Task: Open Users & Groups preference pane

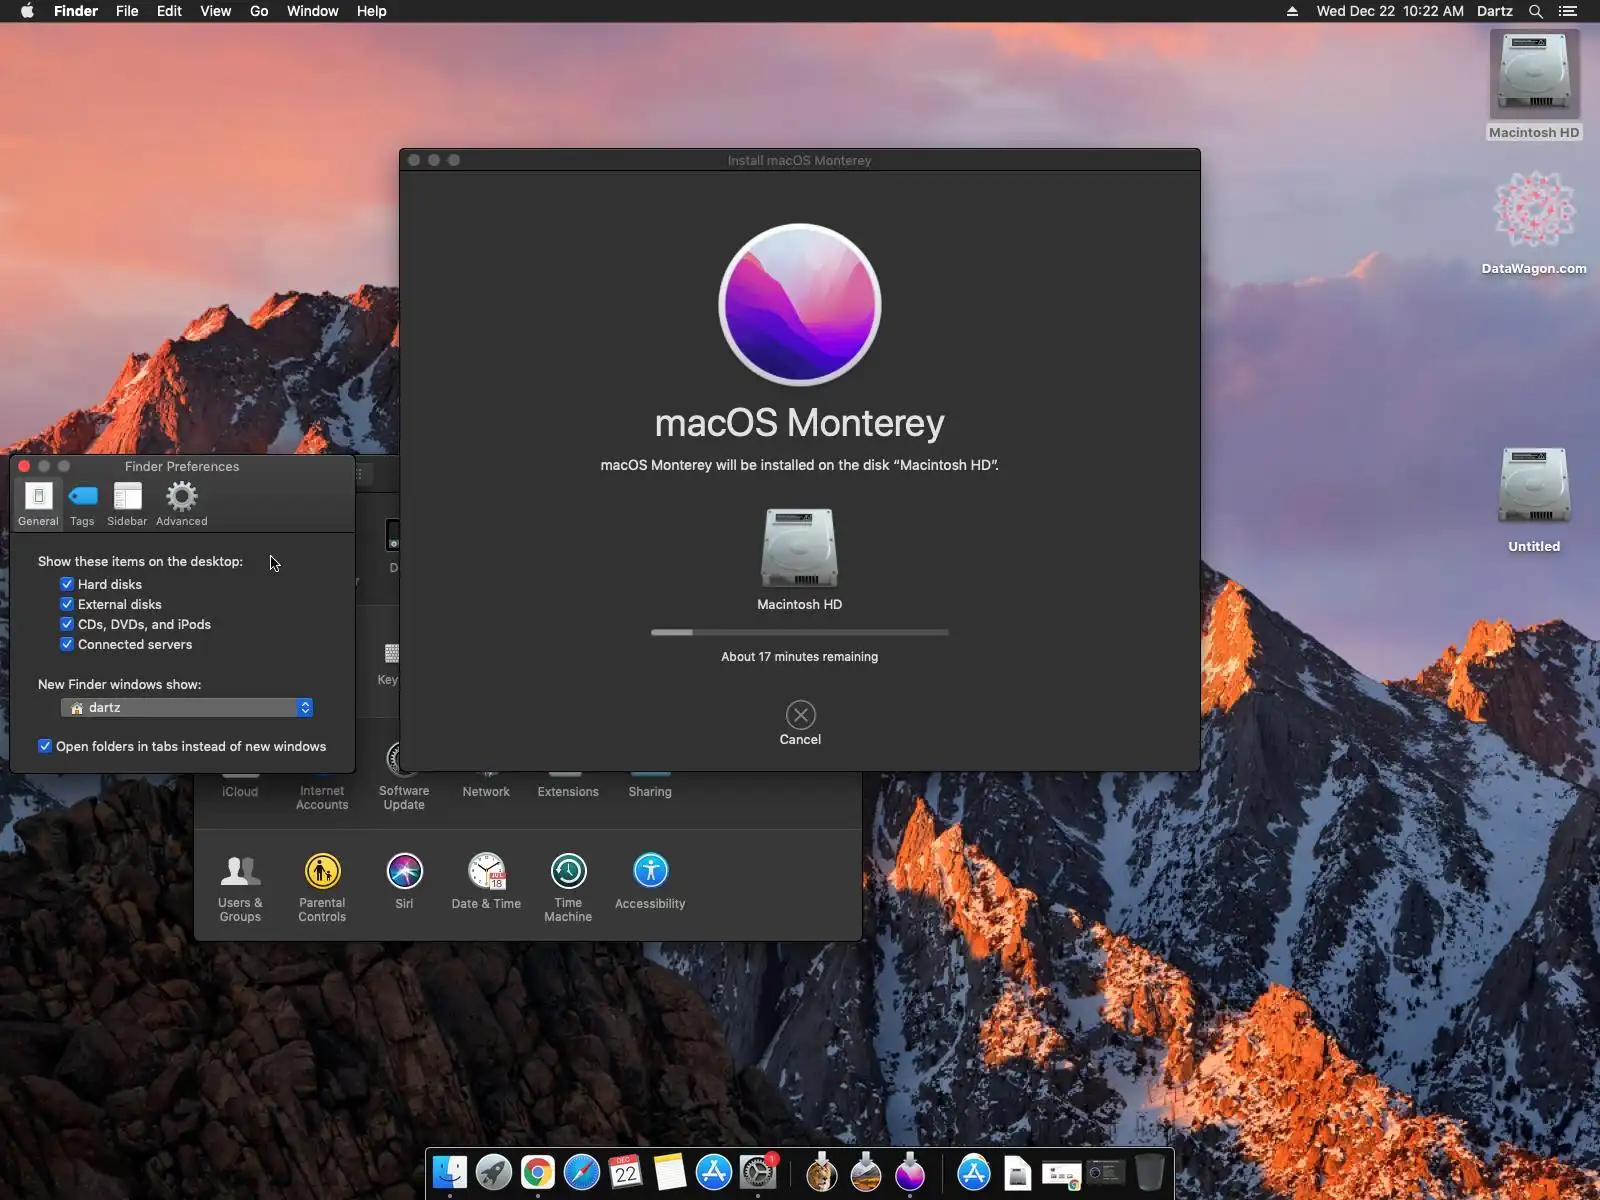Action: pos(240,888)
